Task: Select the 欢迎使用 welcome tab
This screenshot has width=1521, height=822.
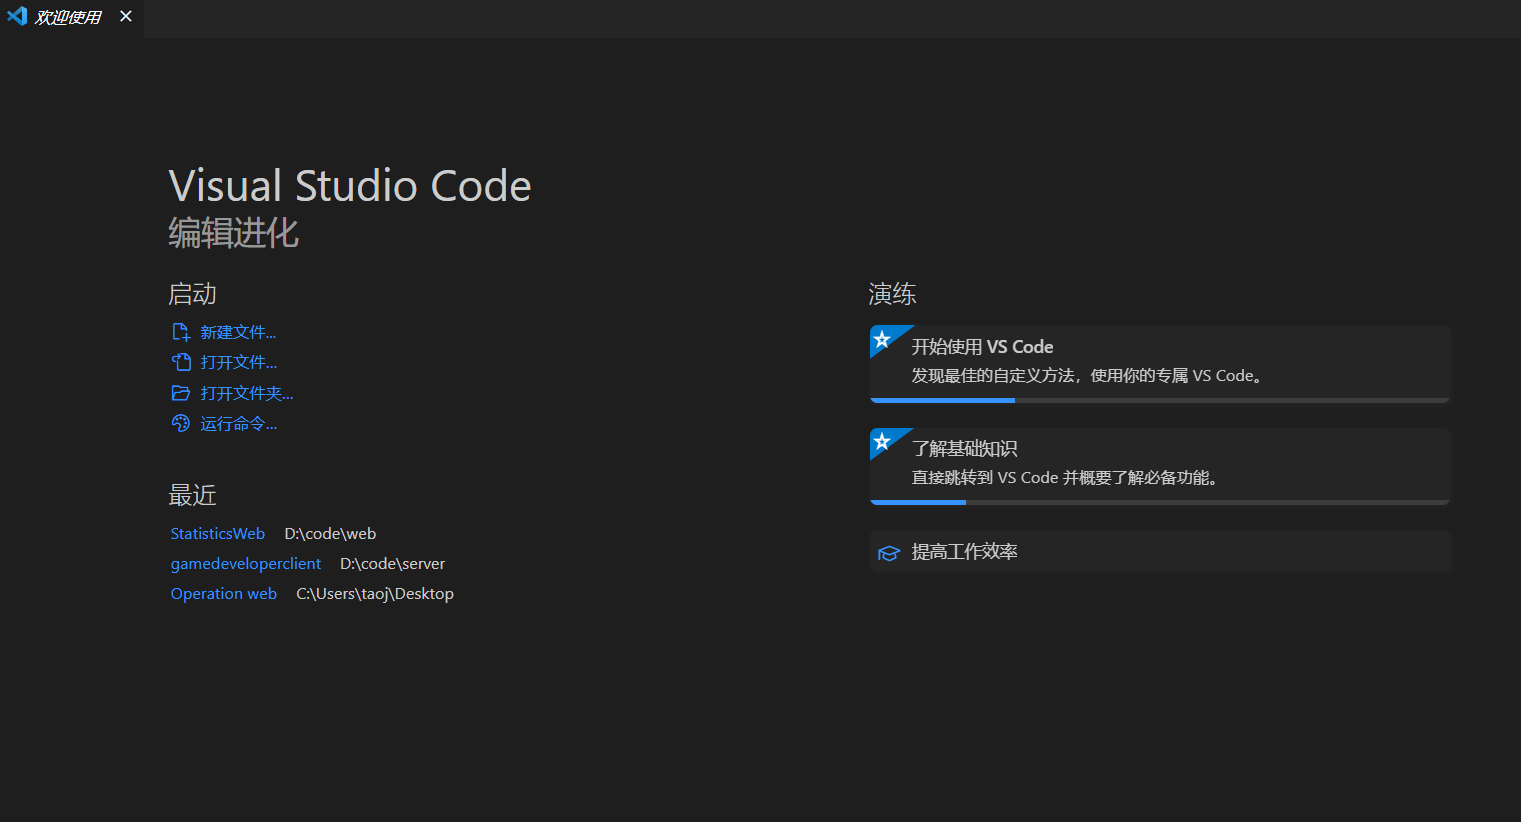Action: pos(72,18)
